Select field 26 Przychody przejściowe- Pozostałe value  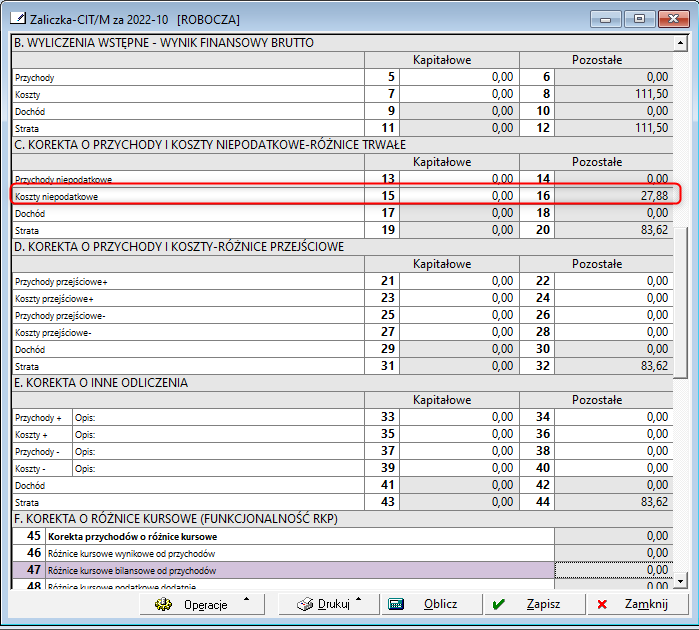[613, 315]
